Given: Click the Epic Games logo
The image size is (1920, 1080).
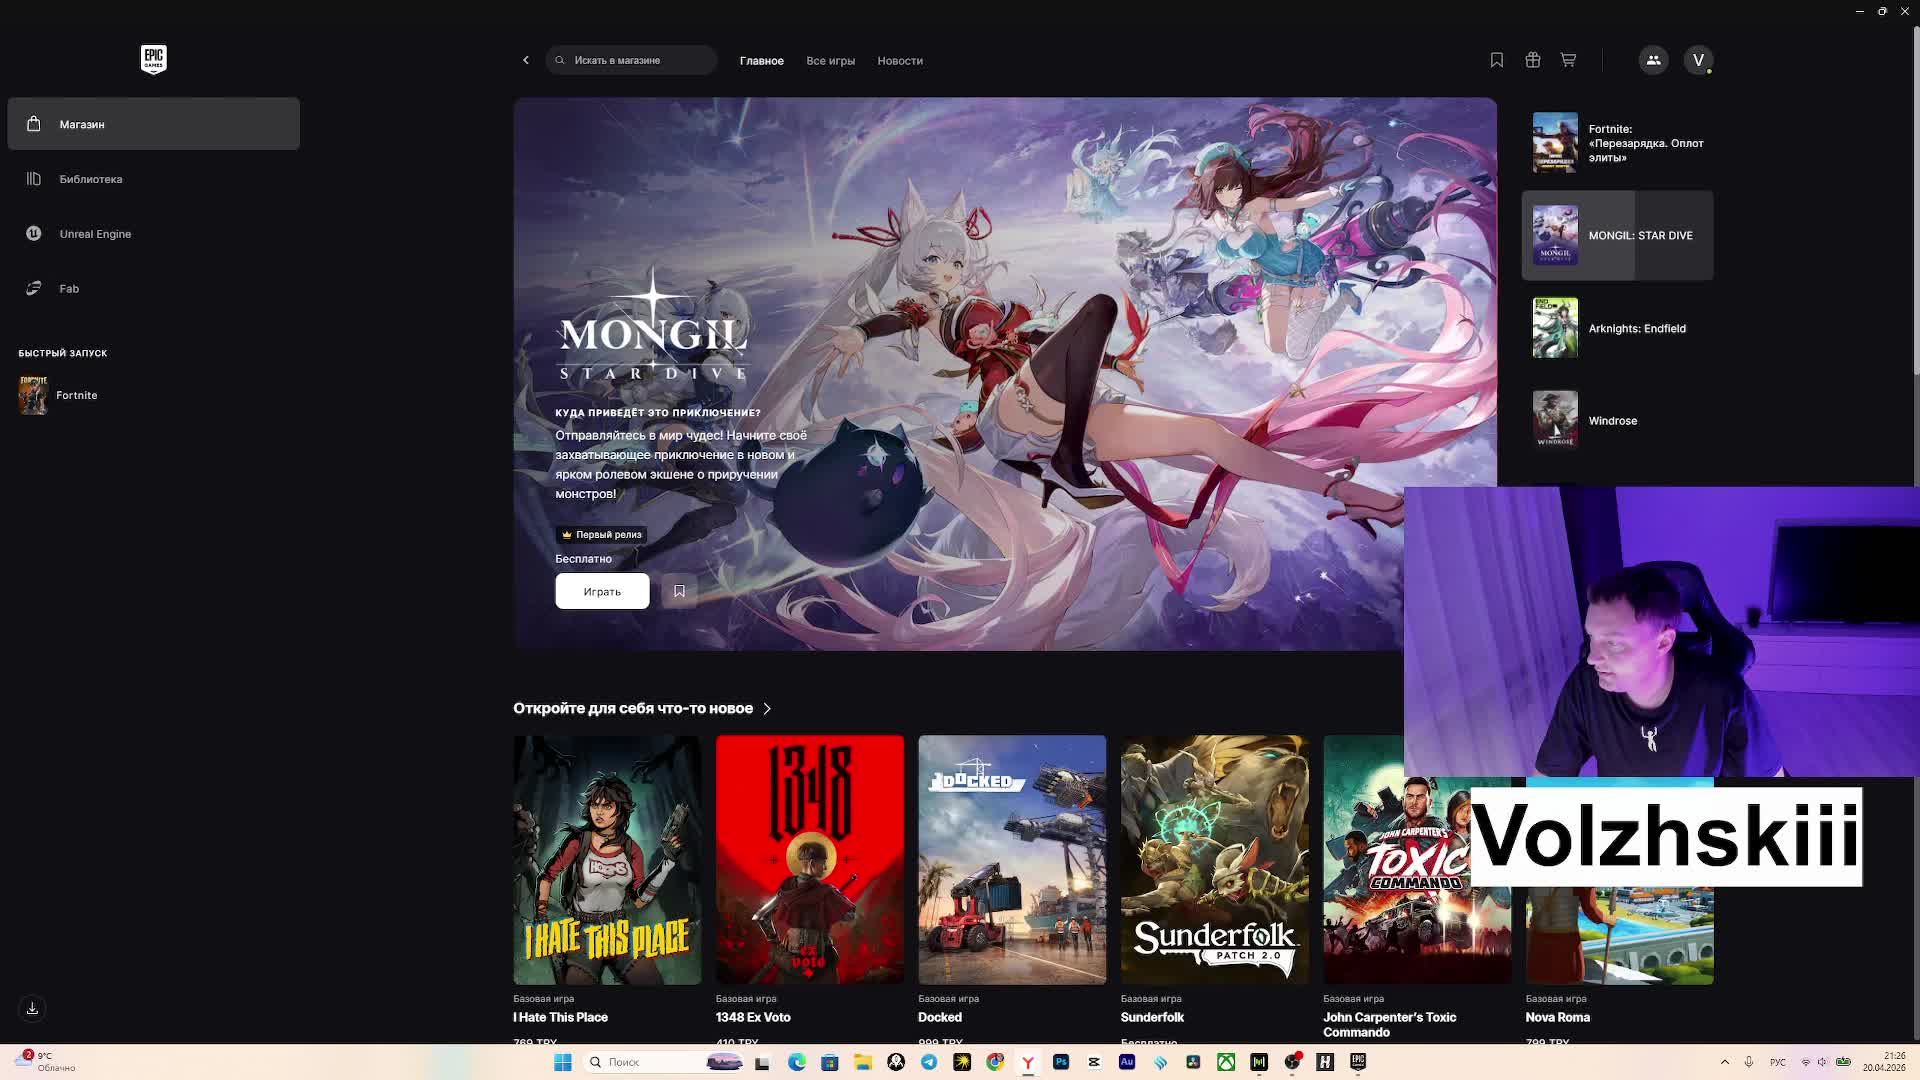Looking at the screenshot, I should pyautogui.click(x=153, y=59).
